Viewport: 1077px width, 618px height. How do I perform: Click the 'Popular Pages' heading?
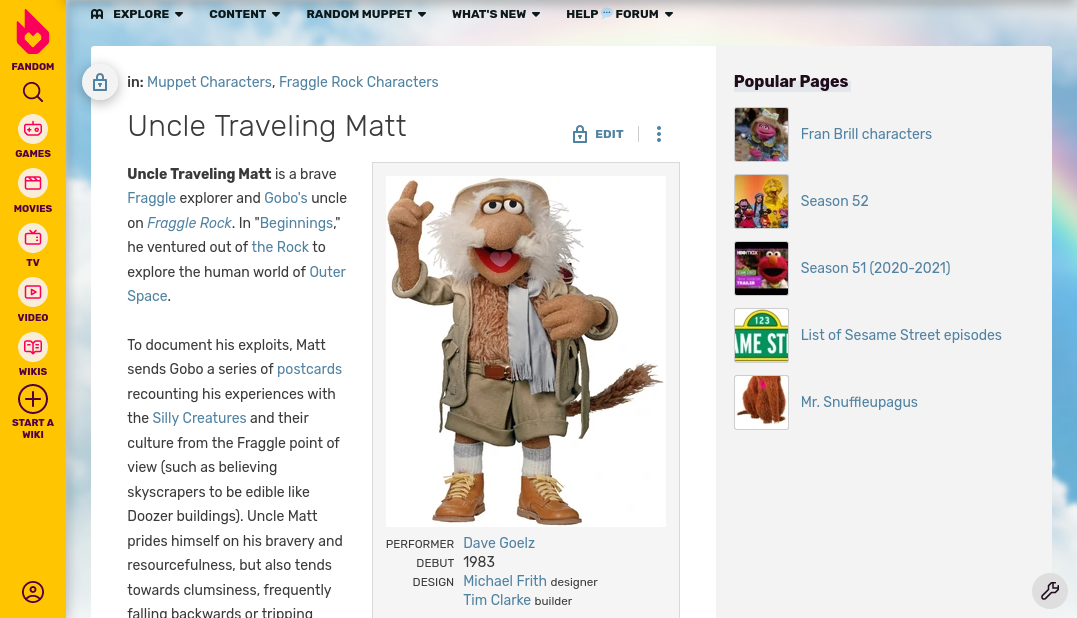(791, 82)
